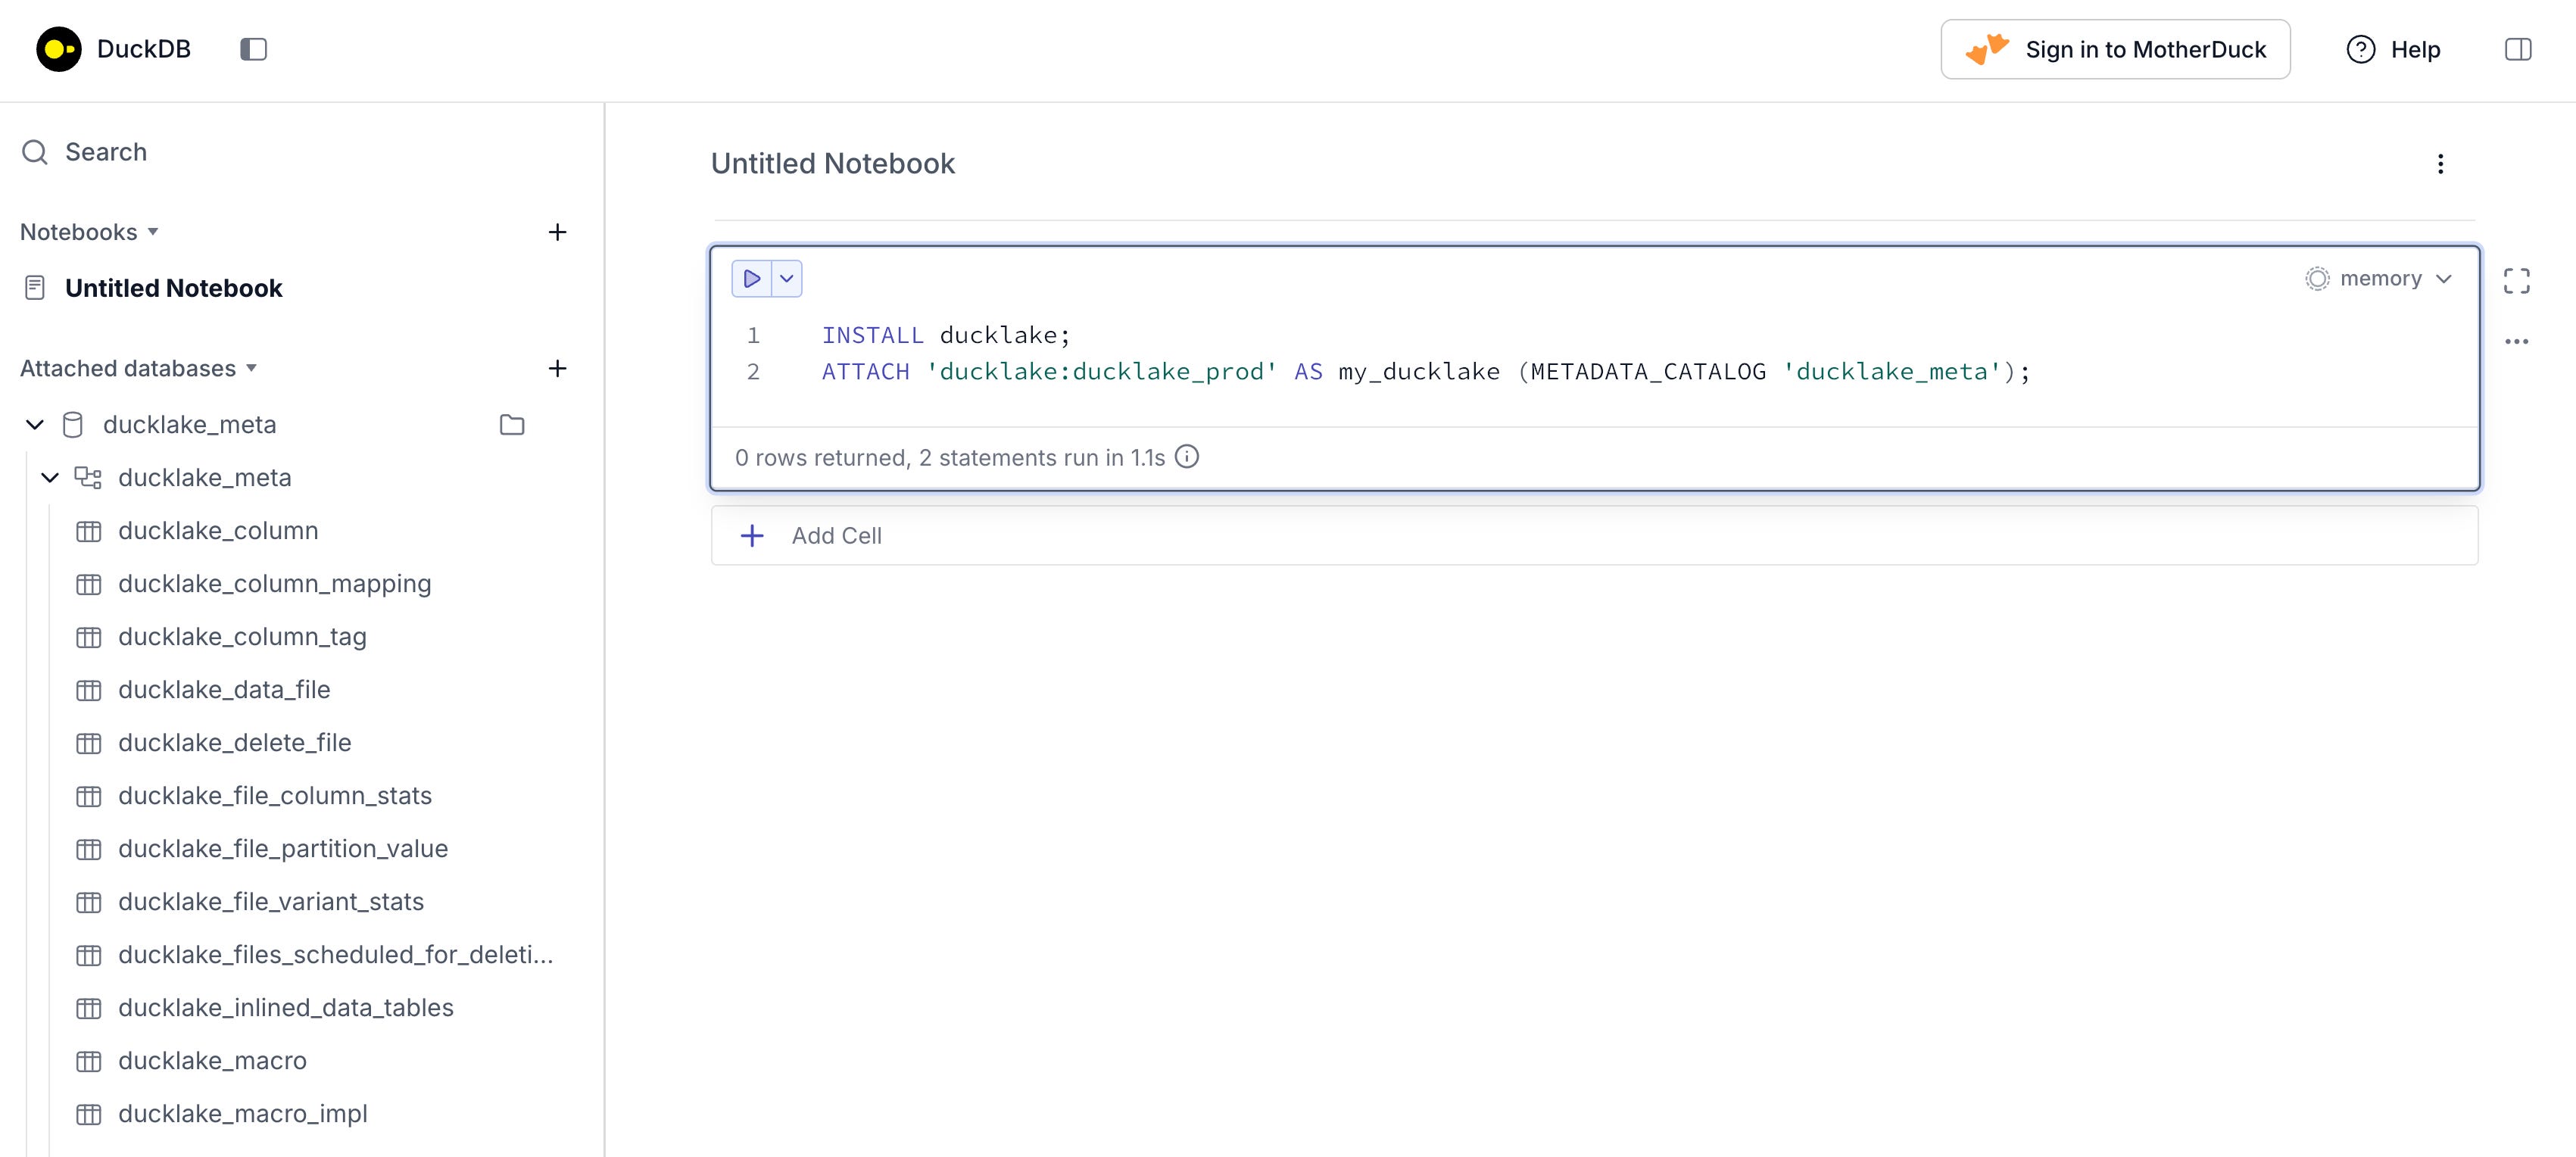This screenshot has width=2576, height=1157.
Task: Open the Help menu
Action: click(2393, 49)
